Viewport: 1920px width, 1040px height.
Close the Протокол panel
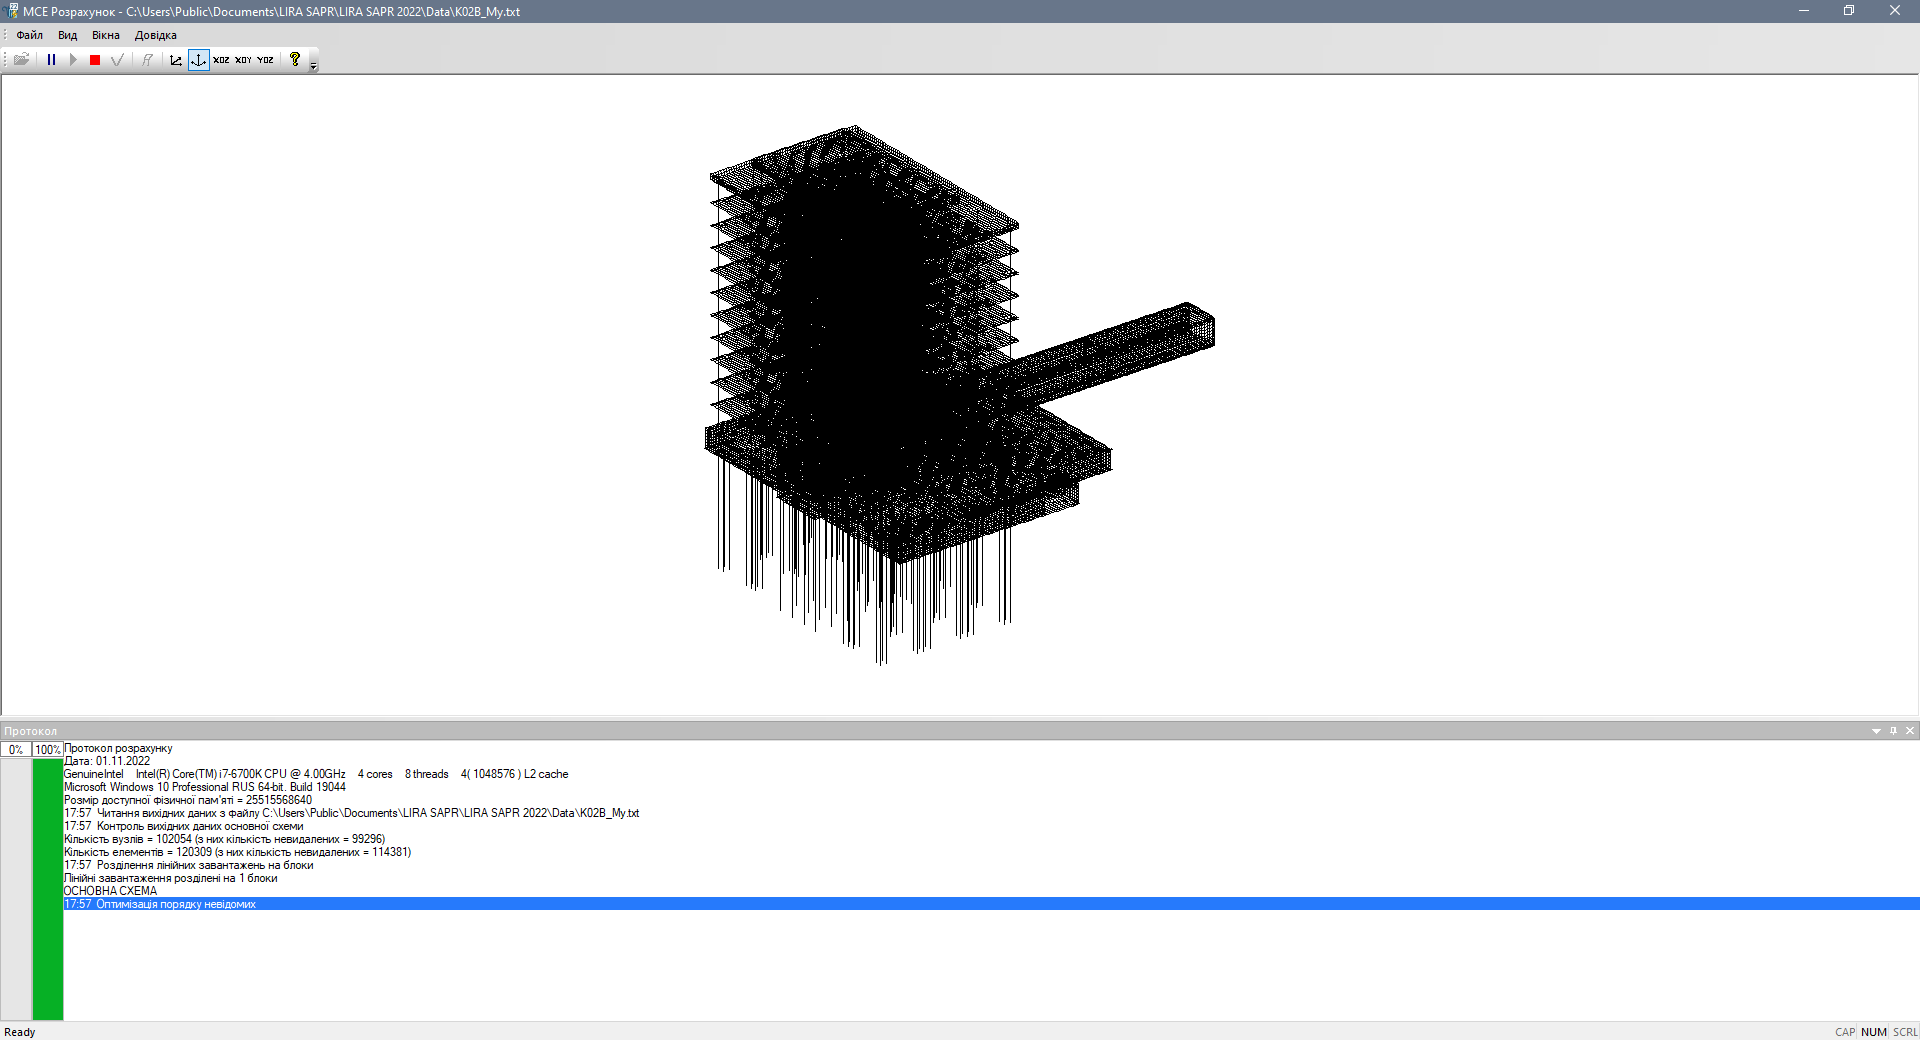click(1910, 731)
